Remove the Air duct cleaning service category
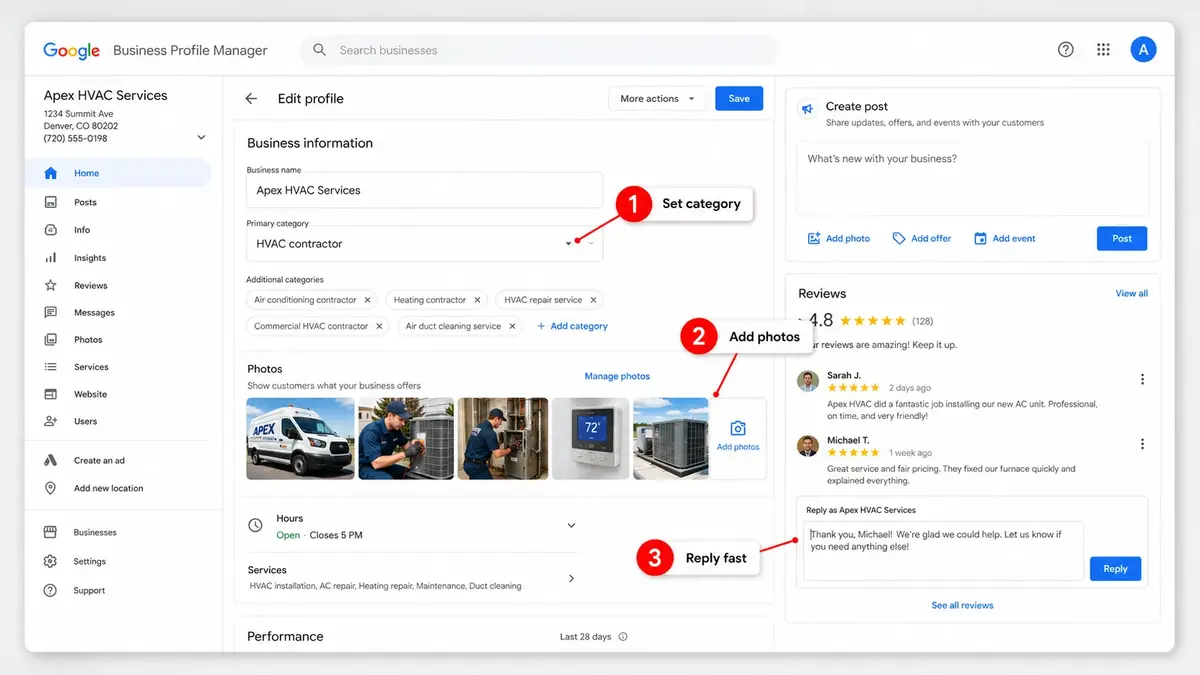1200x675 pixels. click(512, 326)
